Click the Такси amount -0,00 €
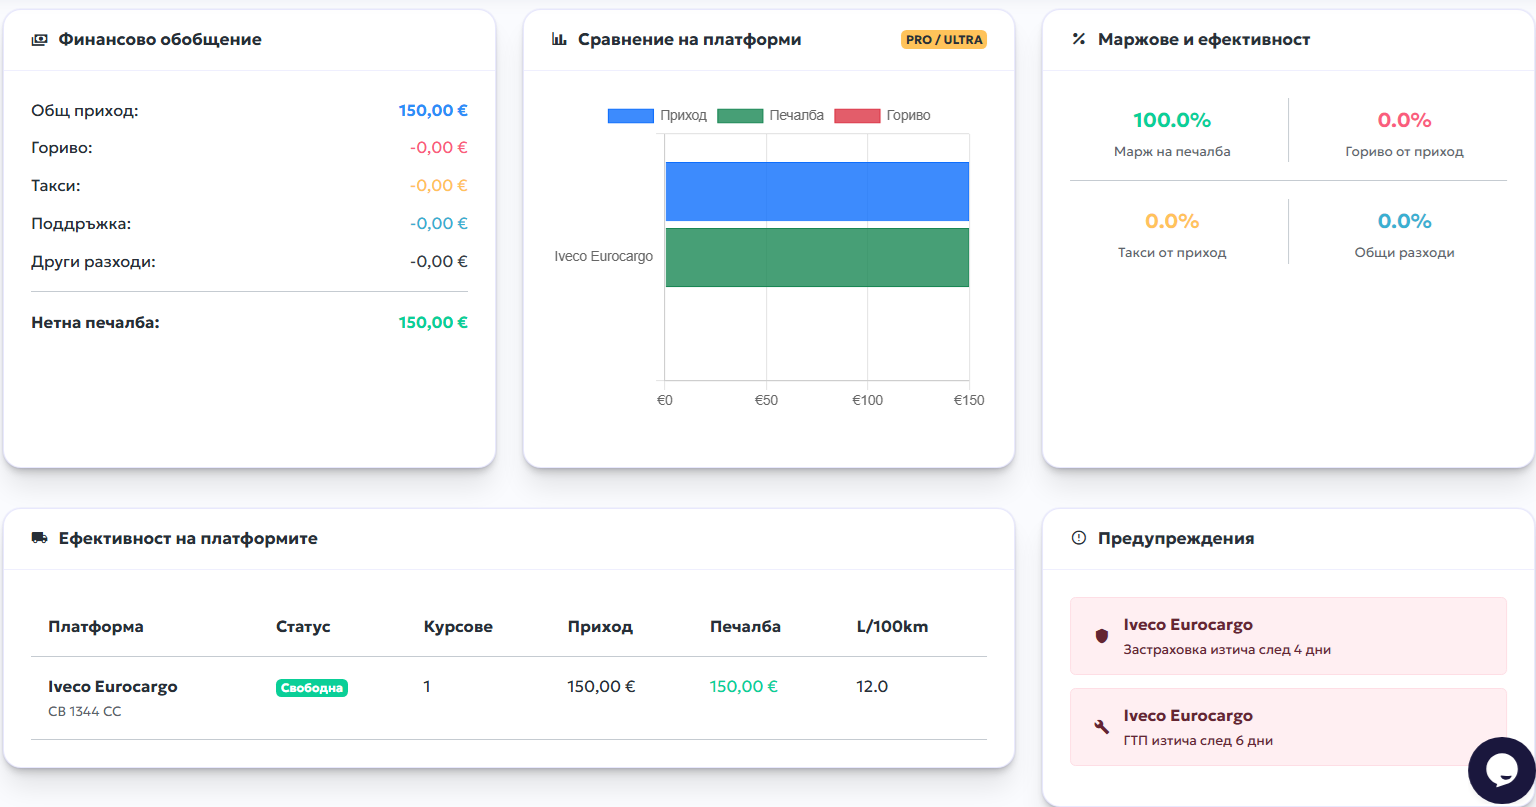1536x807 pixels. point(439,186)
